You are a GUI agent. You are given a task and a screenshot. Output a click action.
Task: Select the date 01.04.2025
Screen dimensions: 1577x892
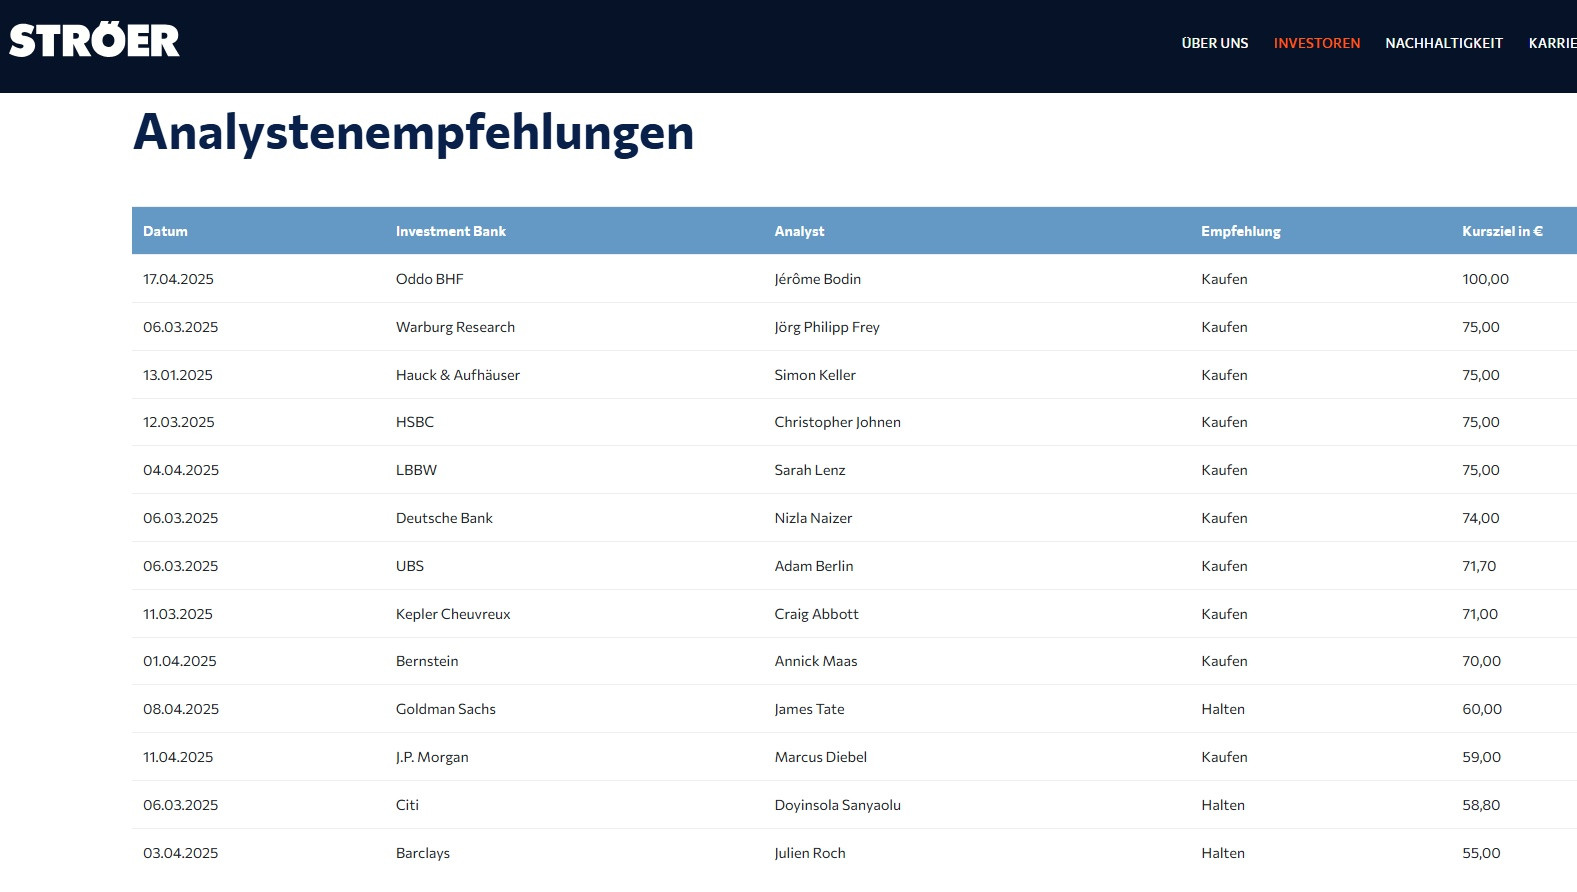[180, 661]
